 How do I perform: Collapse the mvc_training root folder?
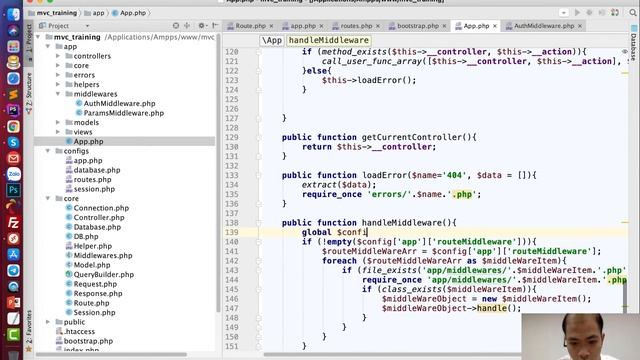point(38,37)
